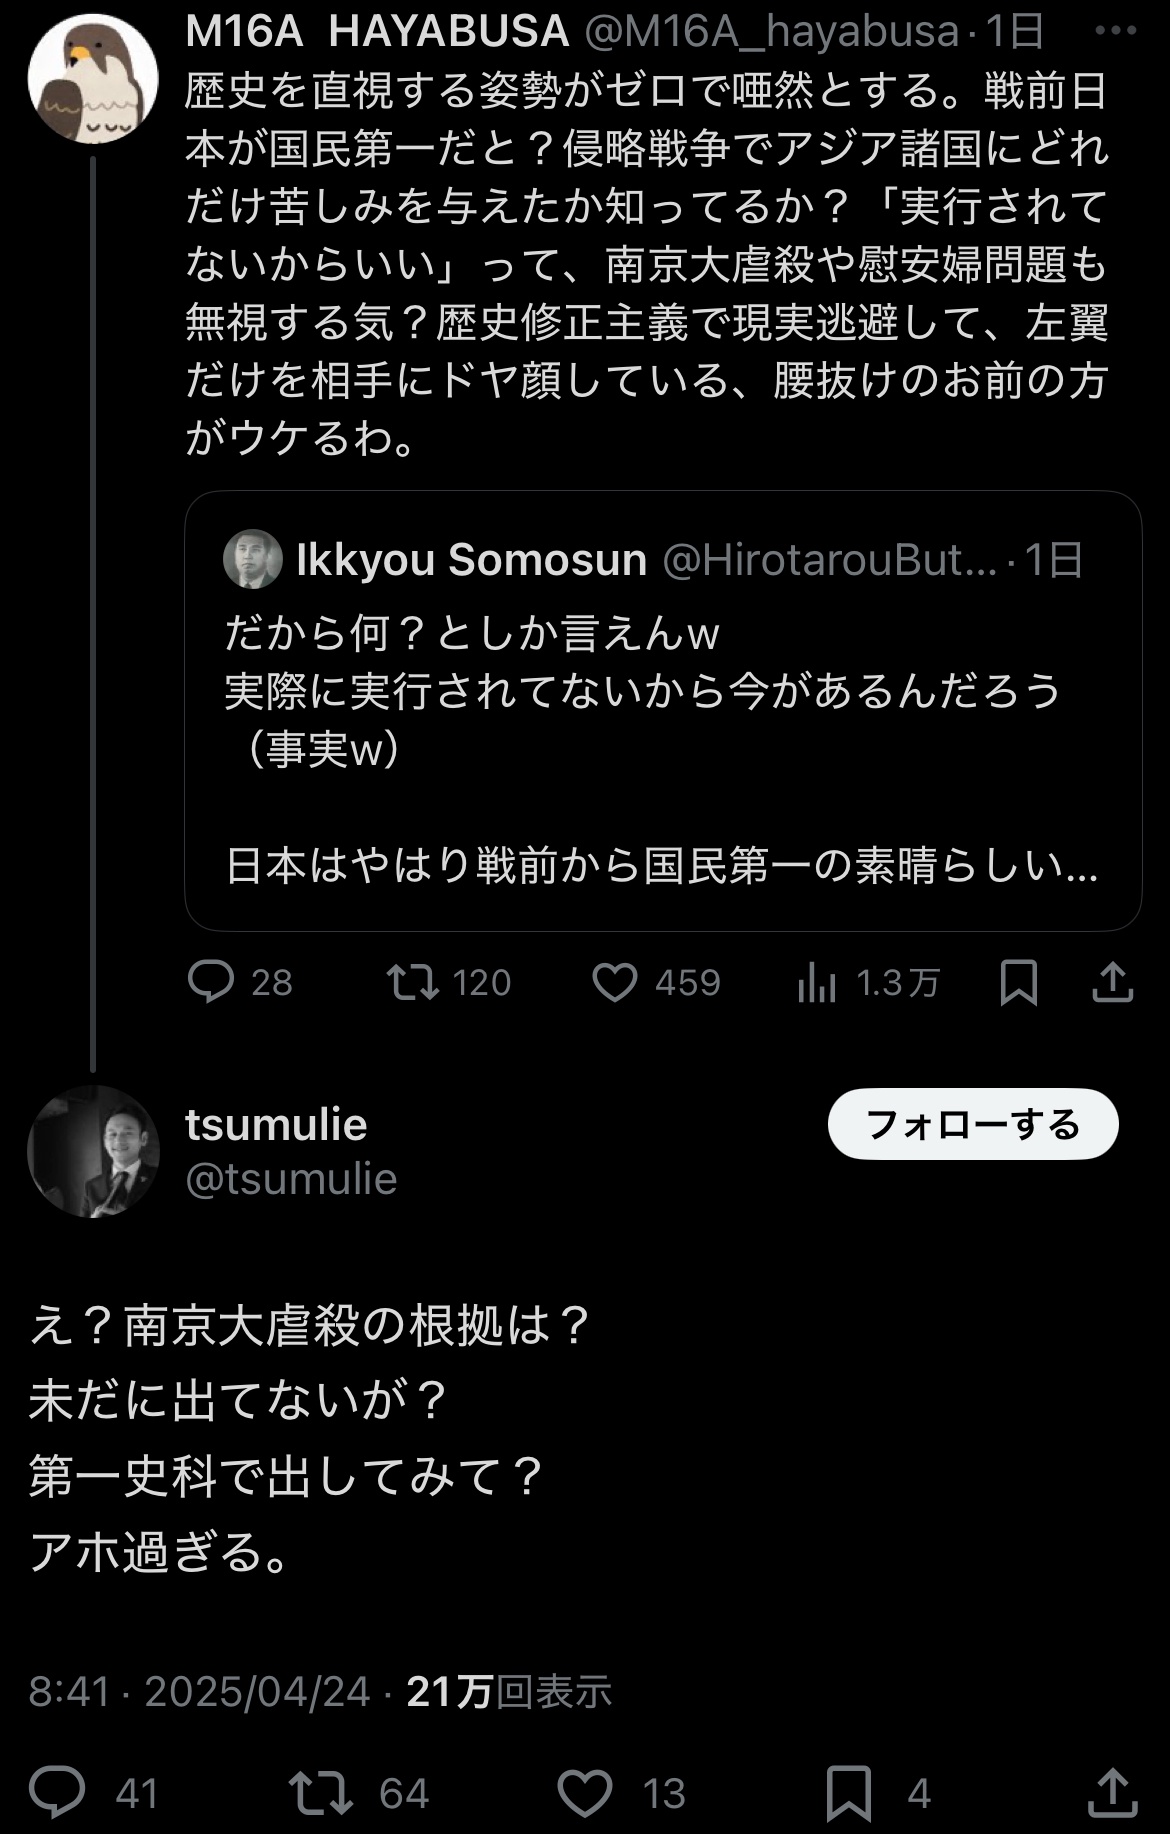Viewport: 1170px width, 1834px height.
Task: Like tsumulie's post with 13 likes
Action: (x=585, y=1792)
